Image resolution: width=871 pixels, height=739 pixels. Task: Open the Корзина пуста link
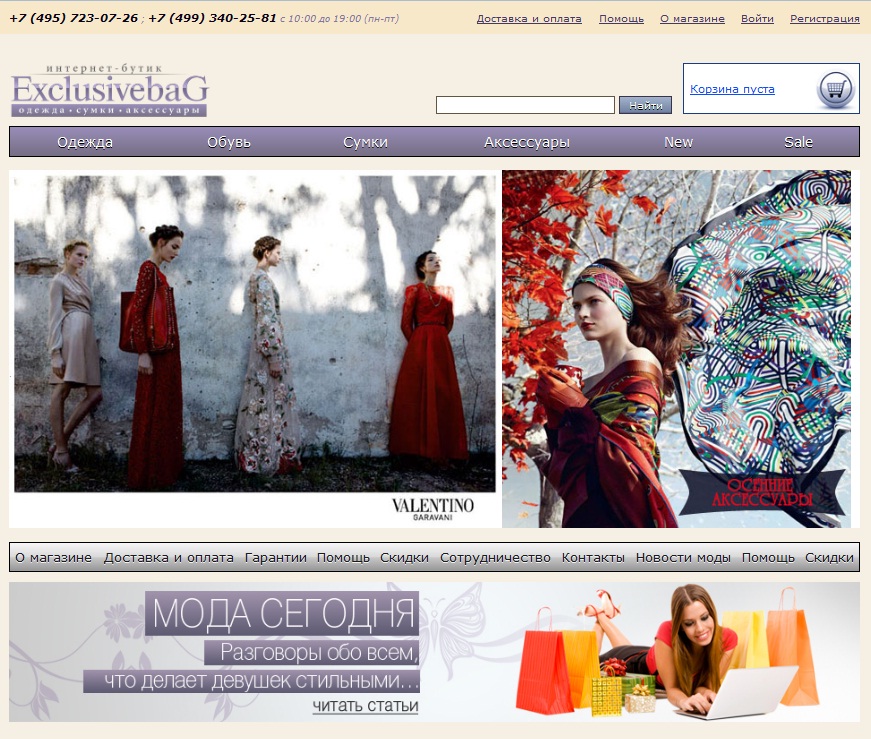coord(732,89)
